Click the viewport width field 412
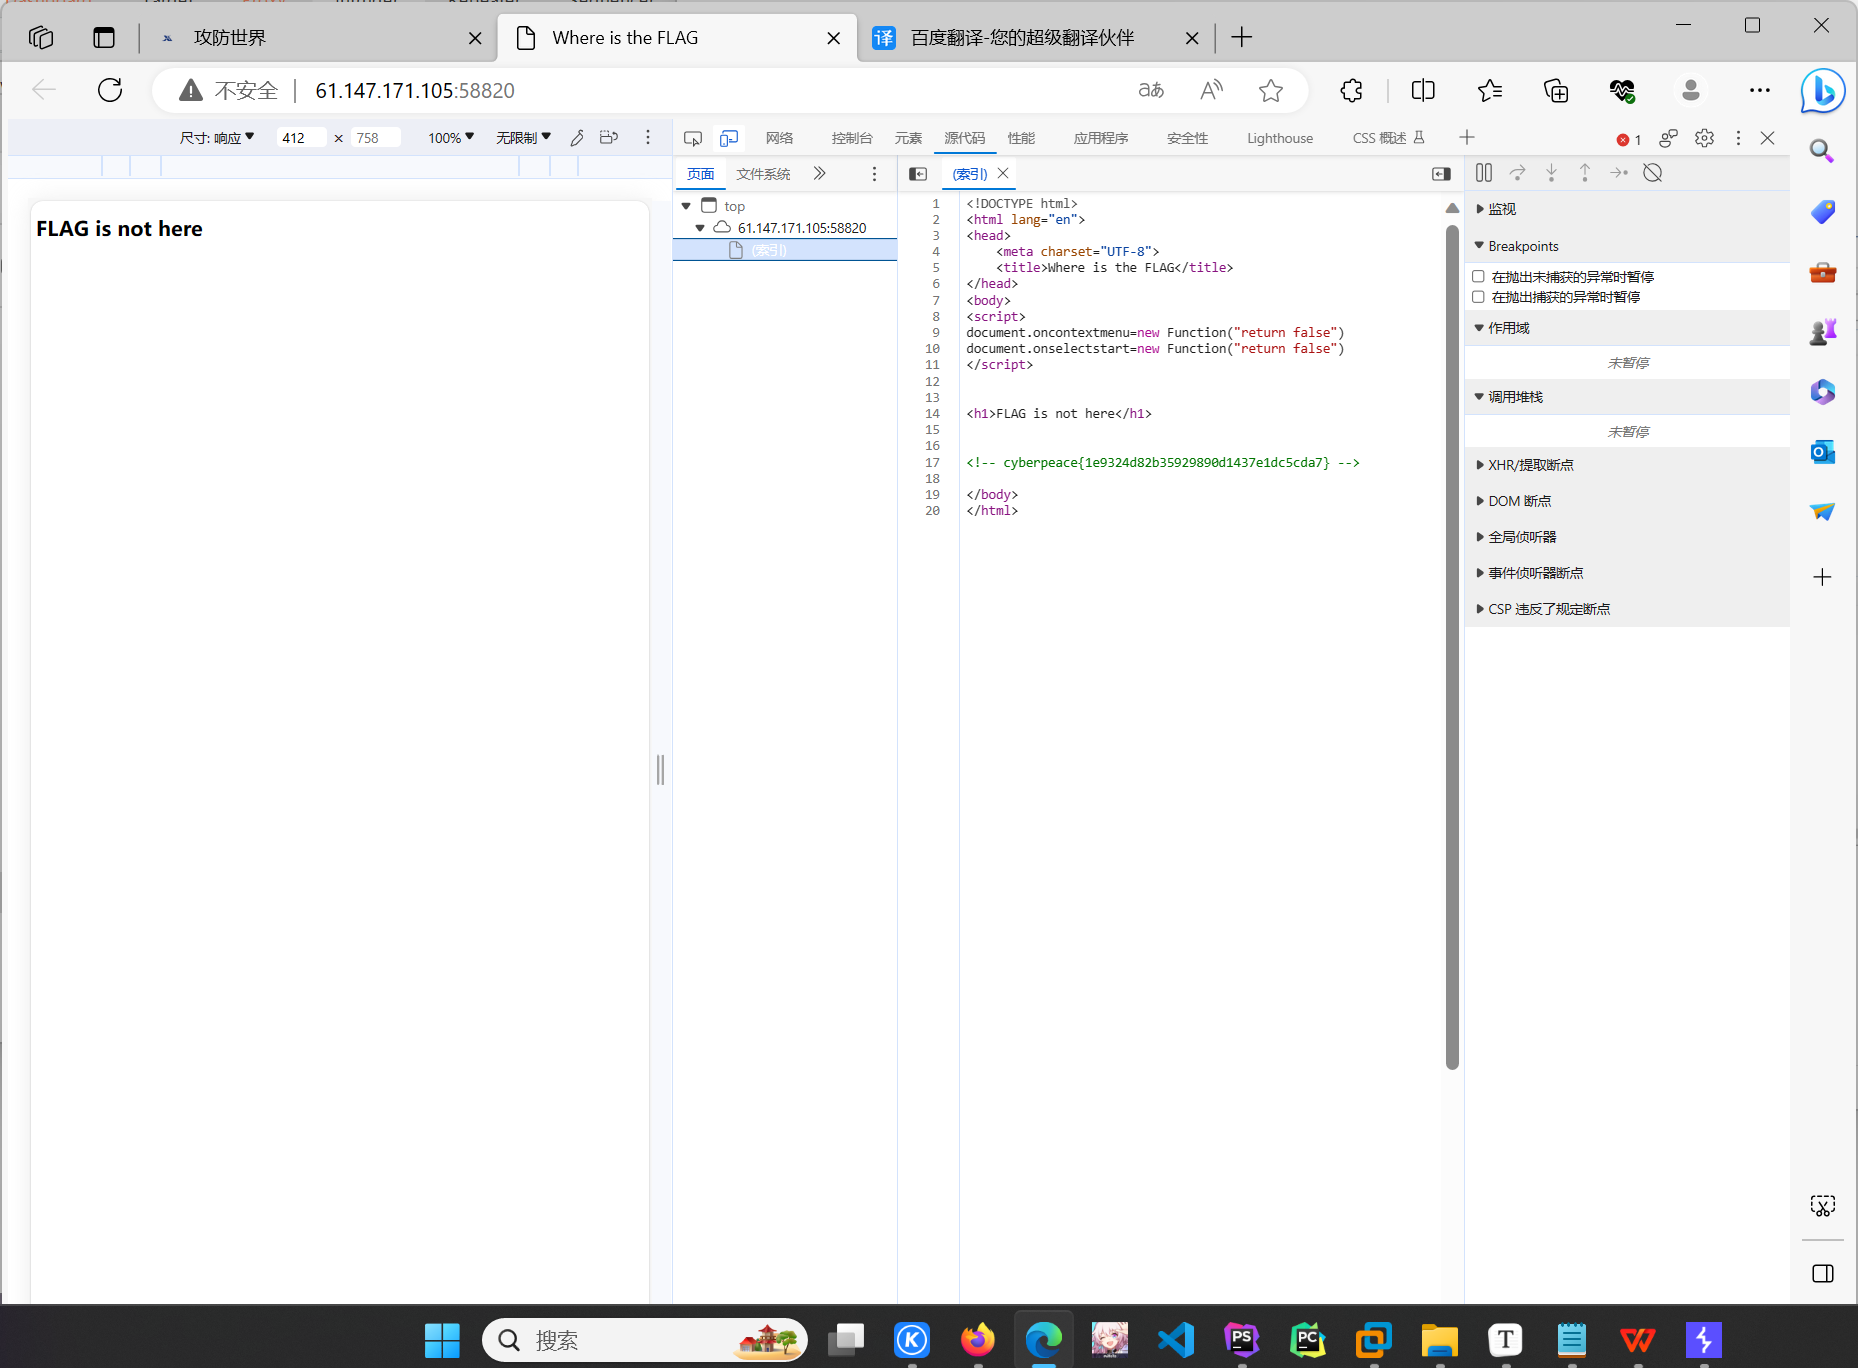Viewport: 1858px width, 1368px height. tap(301, 138)
